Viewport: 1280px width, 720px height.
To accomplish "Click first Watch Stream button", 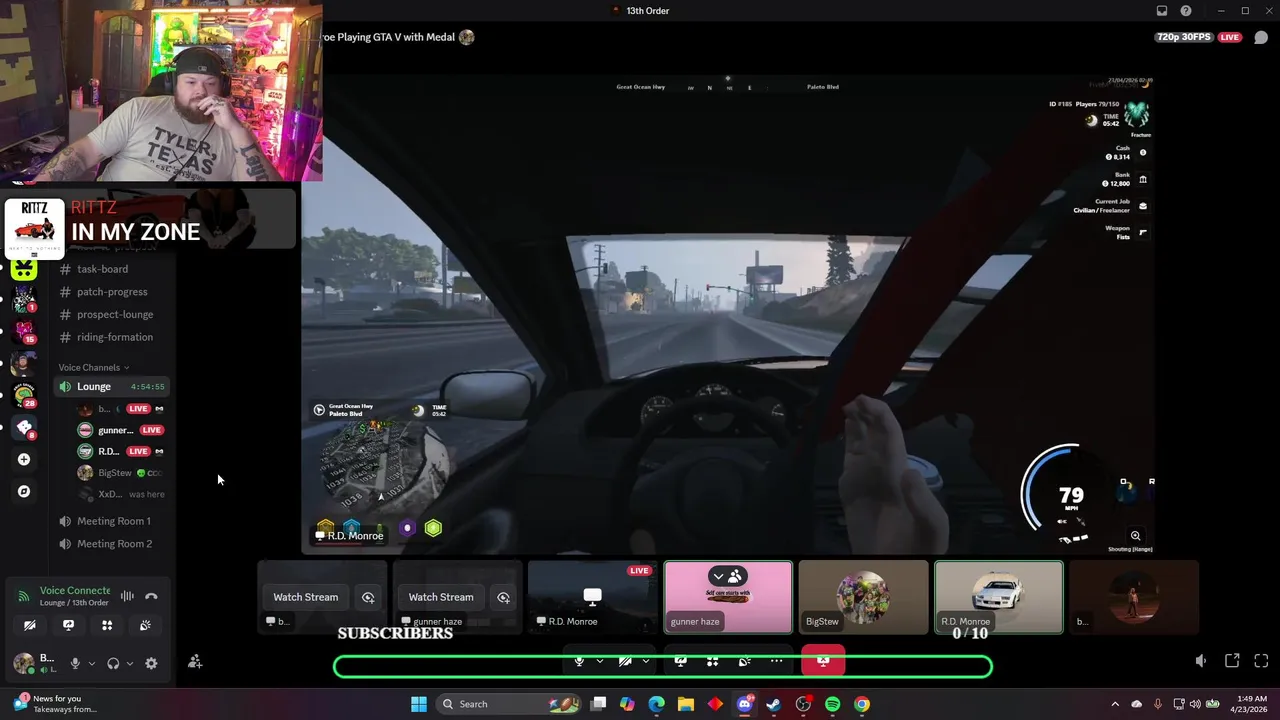I will coord(306,597).
